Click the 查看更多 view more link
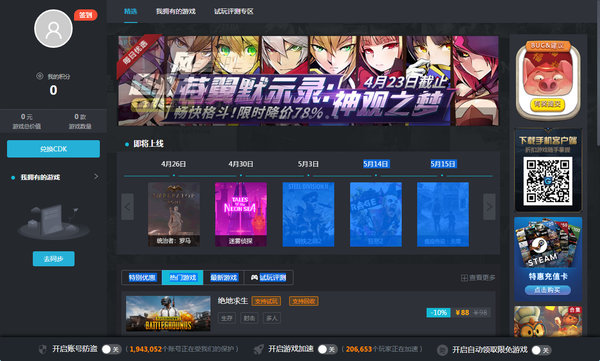600x361 pixels. pos(478,278)
